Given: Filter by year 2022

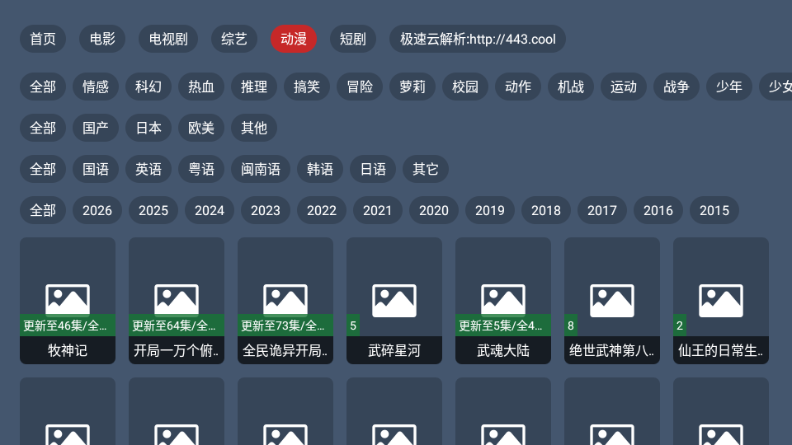Looking at the screenshot, I should [321, 210].
